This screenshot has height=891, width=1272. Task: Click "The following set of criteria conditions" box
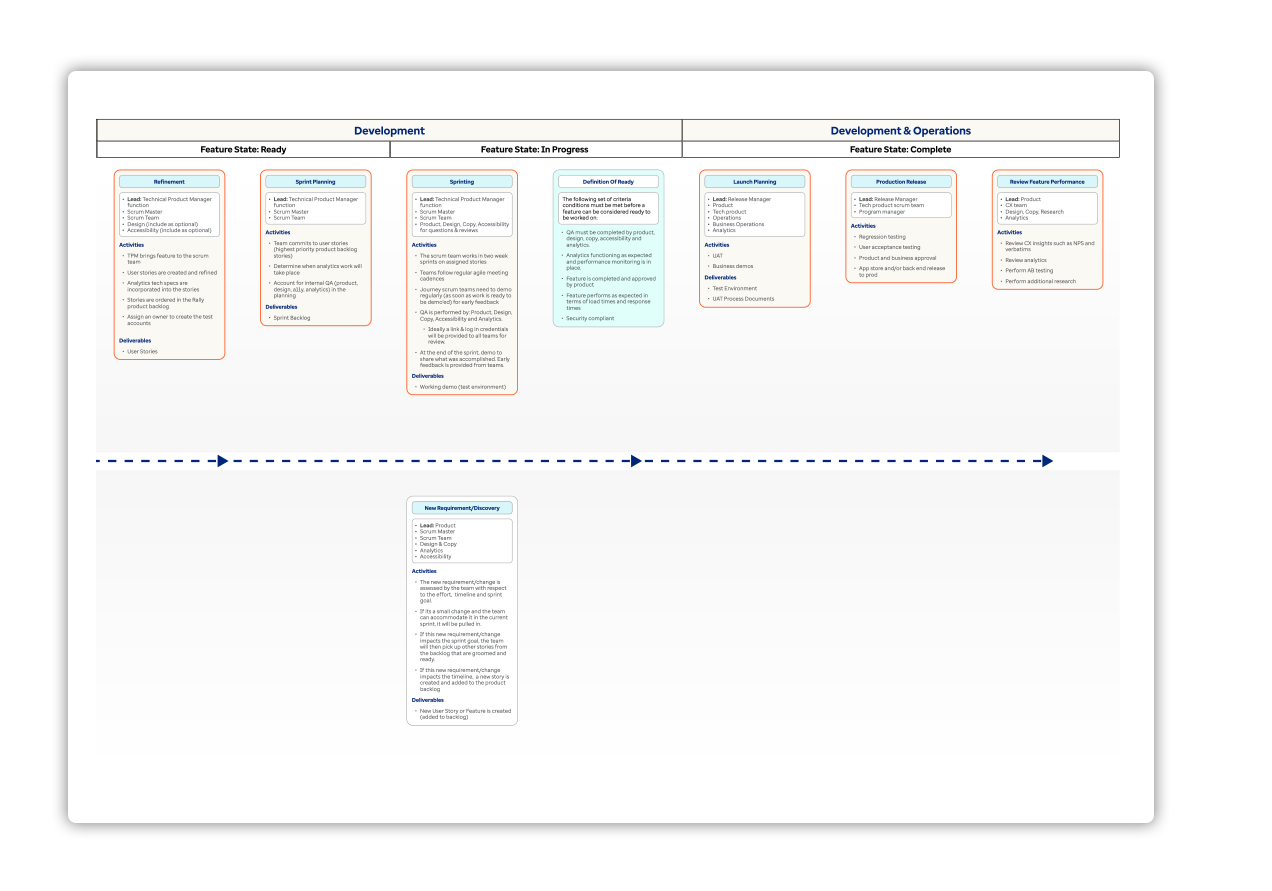pos(609,208)
